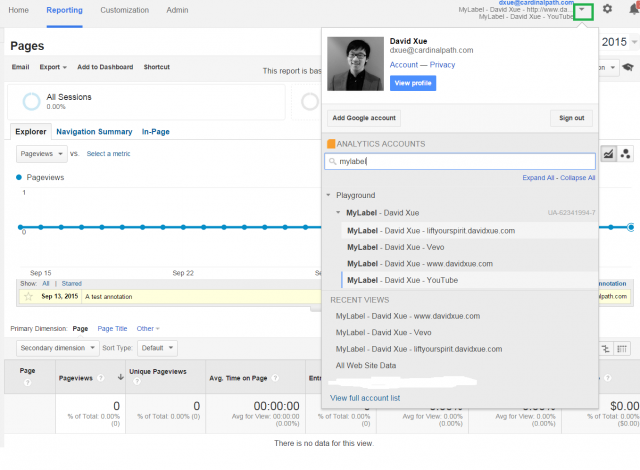Click the Shortcut button
The height and width of the screenshot is (470, 640).
click(157, 67)
